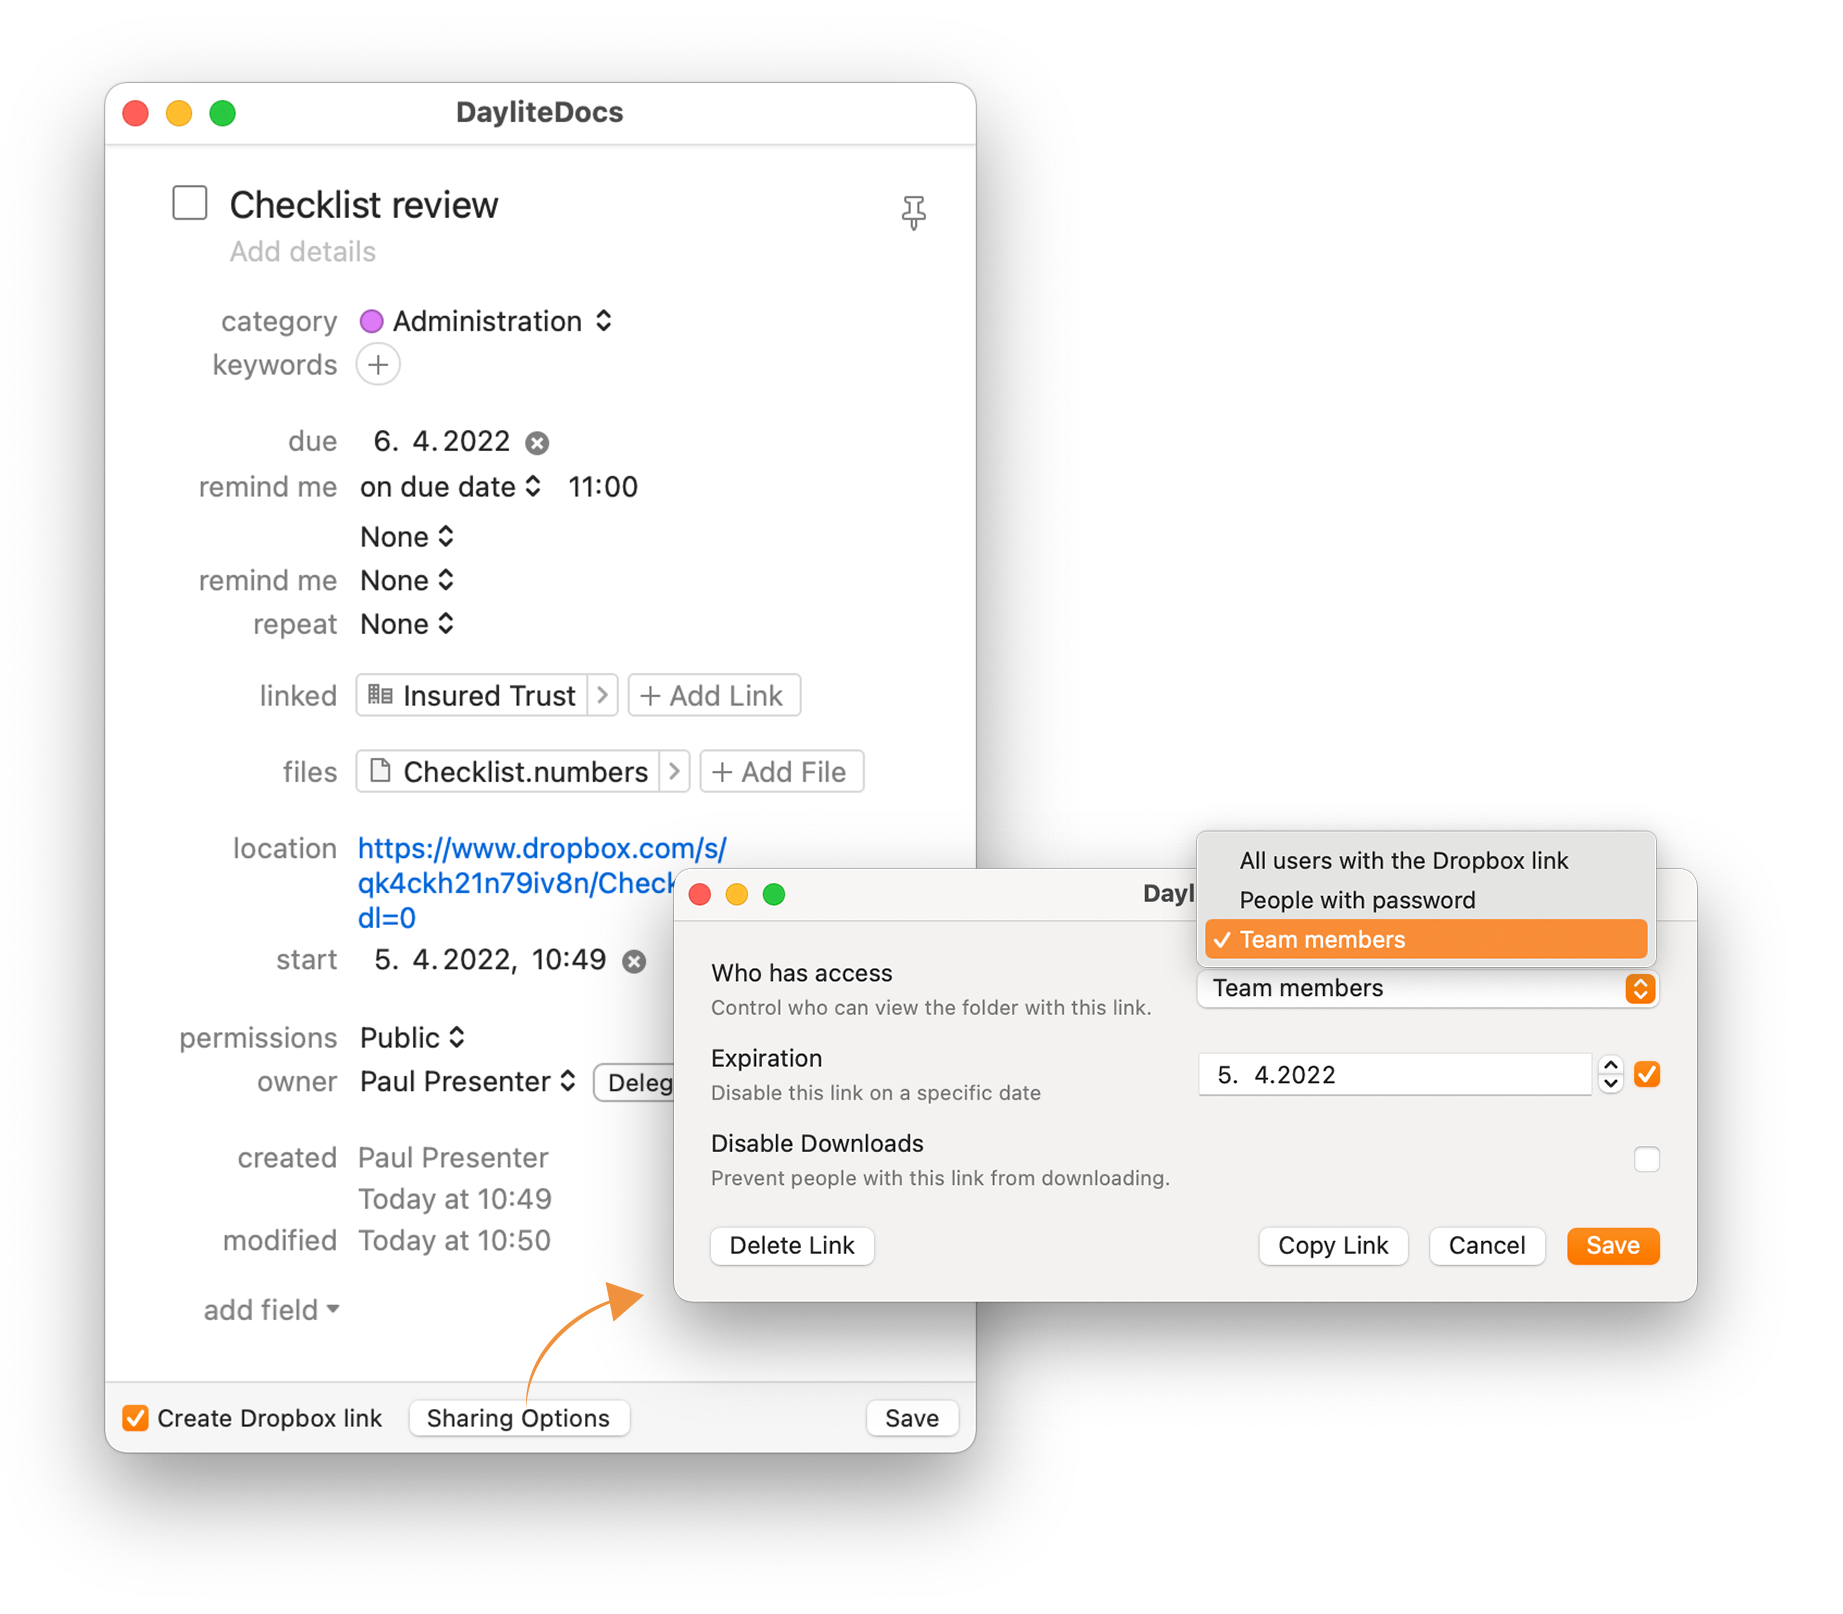Close the sharing options dialog
Screen dimensions: 1843x1614
point(700,894)
